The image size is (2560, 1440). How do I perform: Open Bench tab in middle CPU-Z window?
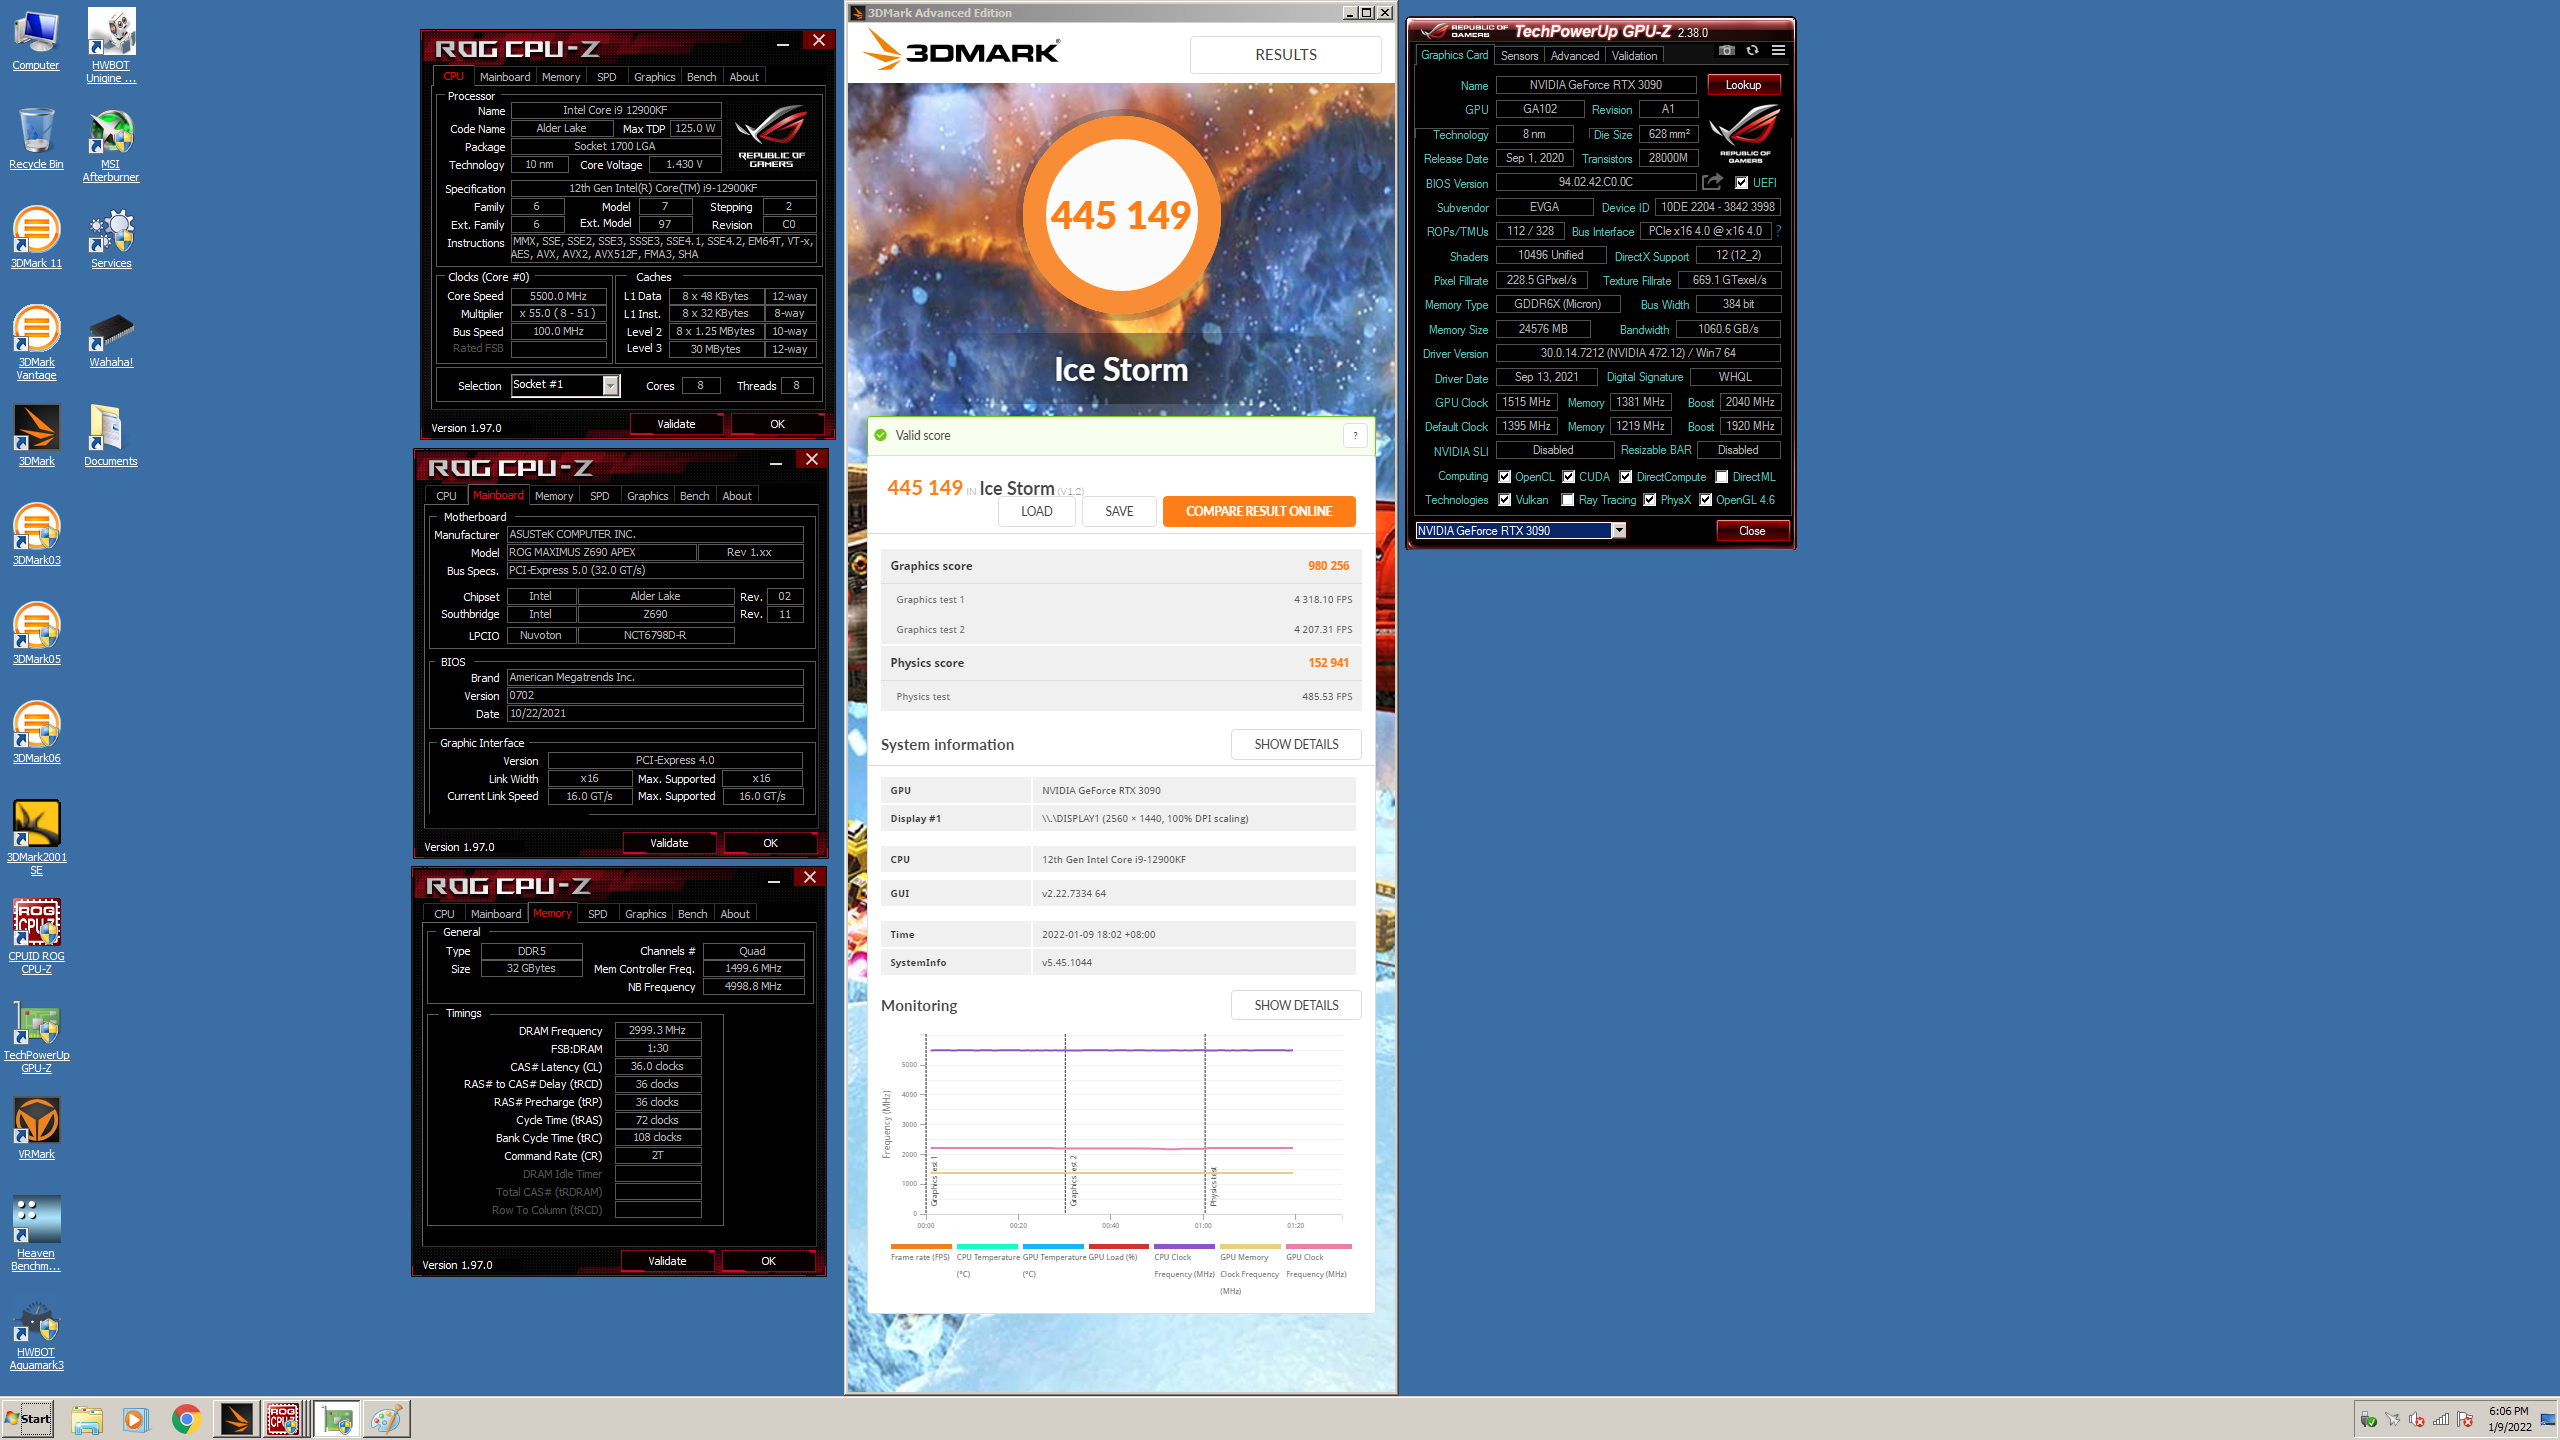[x=694, y=496]
